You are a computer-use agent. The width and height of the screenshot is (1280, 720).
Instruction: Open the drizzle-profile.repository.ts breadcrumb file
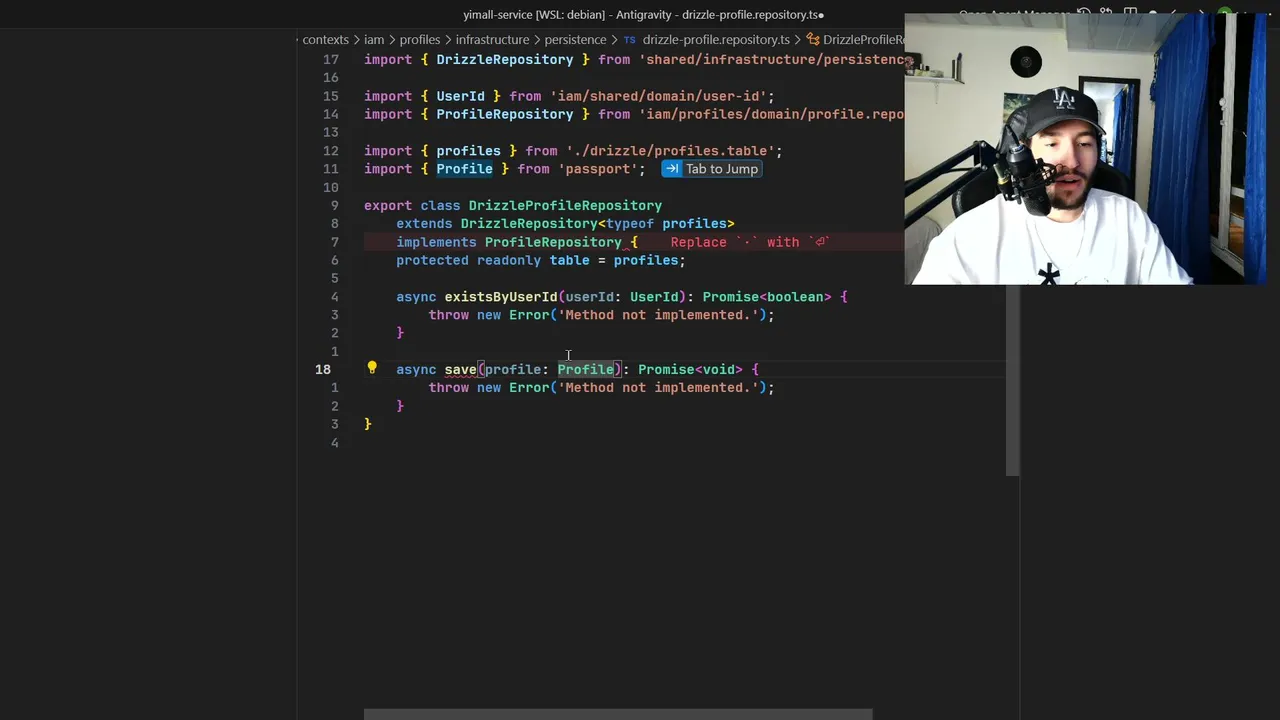click(x=716, y=40)
